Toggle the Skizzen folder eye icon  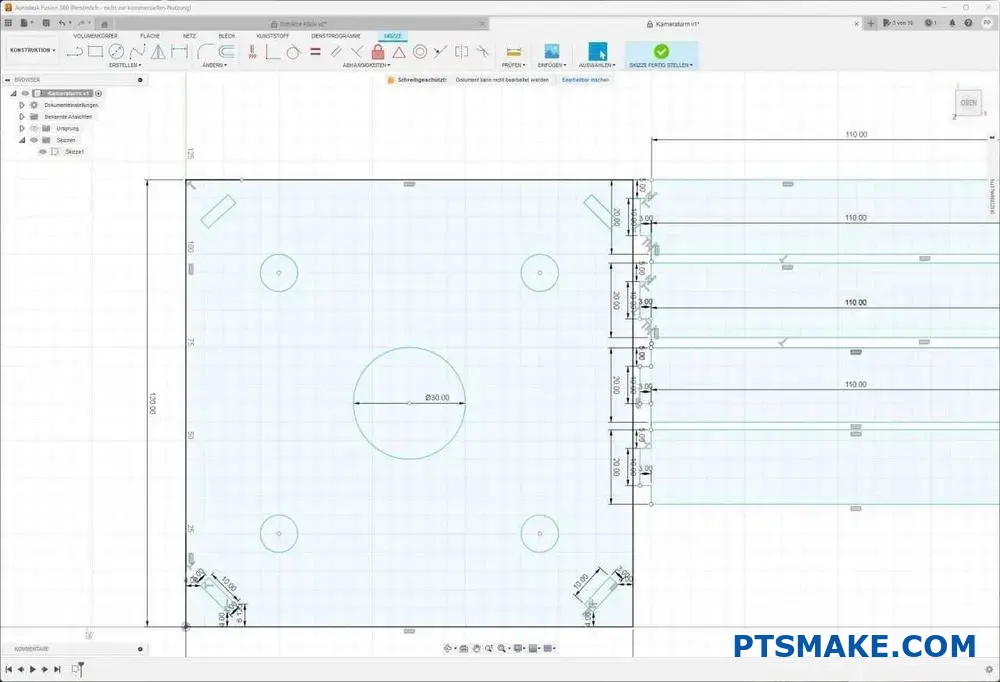33,140
